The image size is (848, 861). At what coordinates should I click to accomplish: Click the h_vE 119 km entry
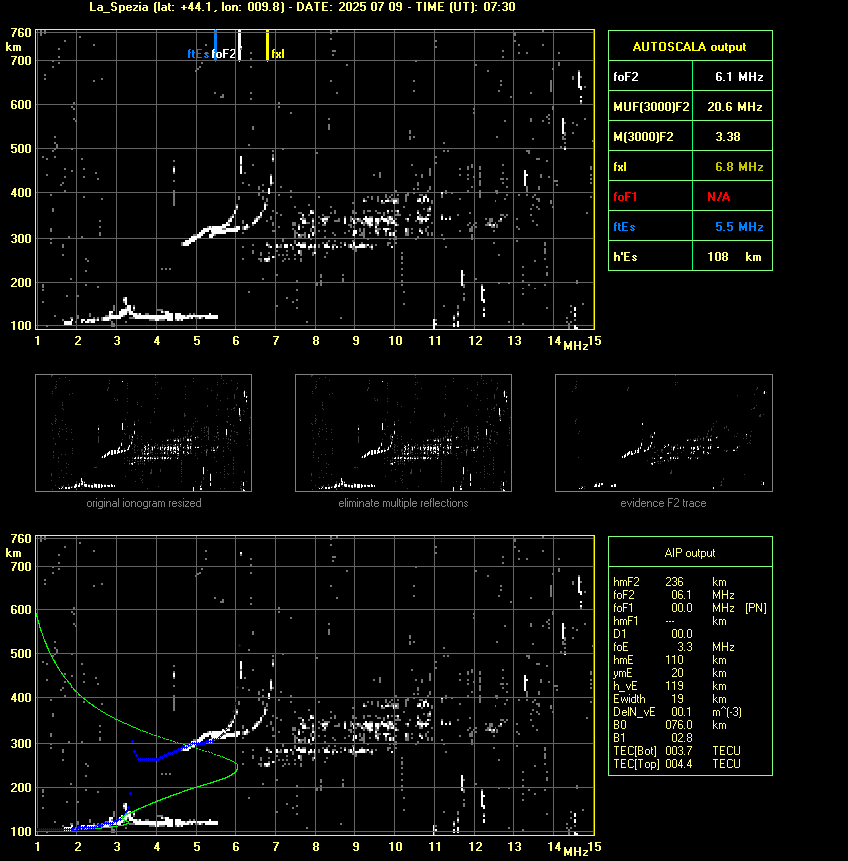pyautogui.click(x=670, y=686)
